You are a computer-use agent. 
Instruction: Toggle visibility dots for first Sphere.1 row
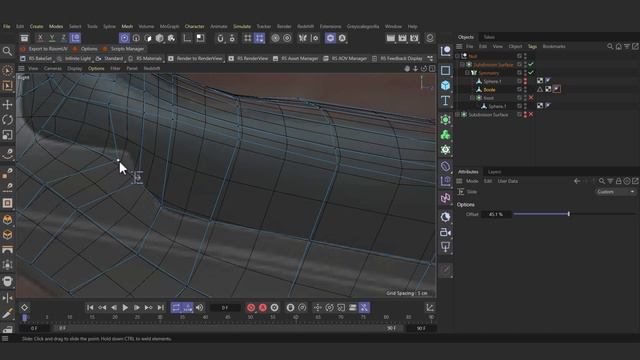click(x=525, y=81)
